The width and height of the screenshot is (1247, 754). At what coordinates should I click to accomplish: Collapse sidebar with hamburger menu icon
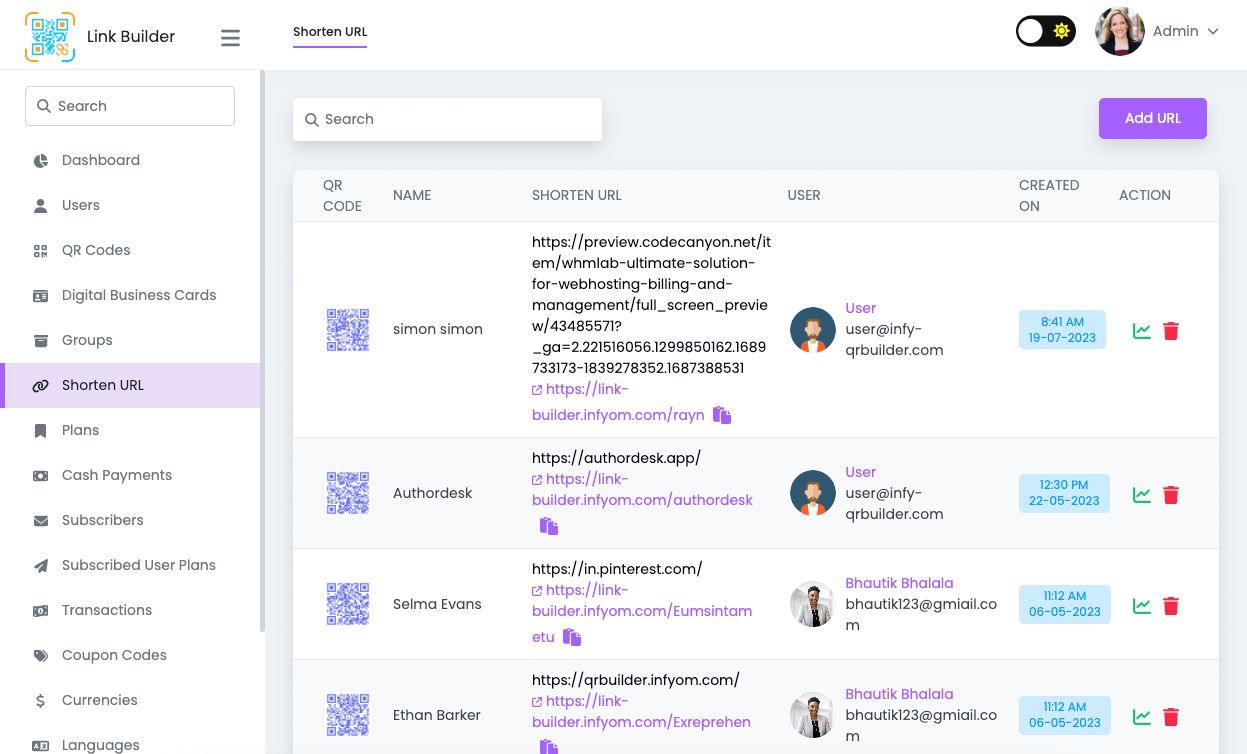(x=230, y=38)
